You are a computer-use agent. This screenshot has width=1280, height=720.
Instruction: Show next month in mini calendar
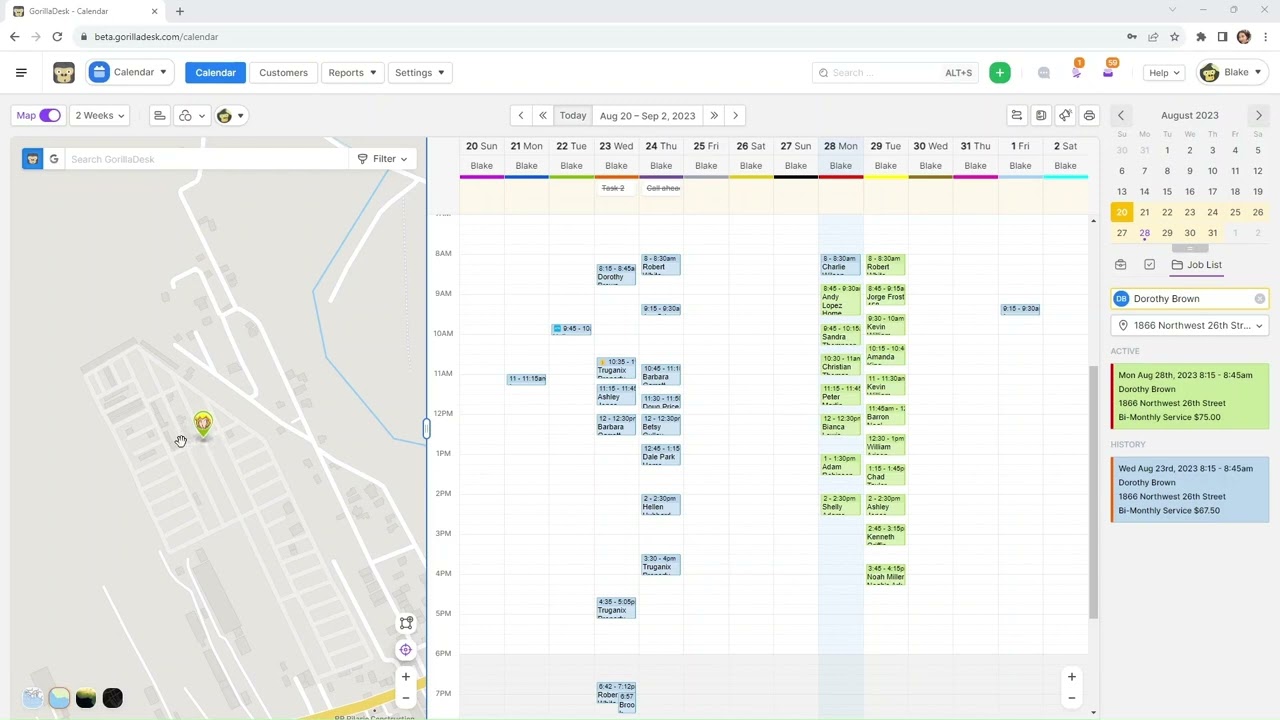click(x=1258, y=115)
